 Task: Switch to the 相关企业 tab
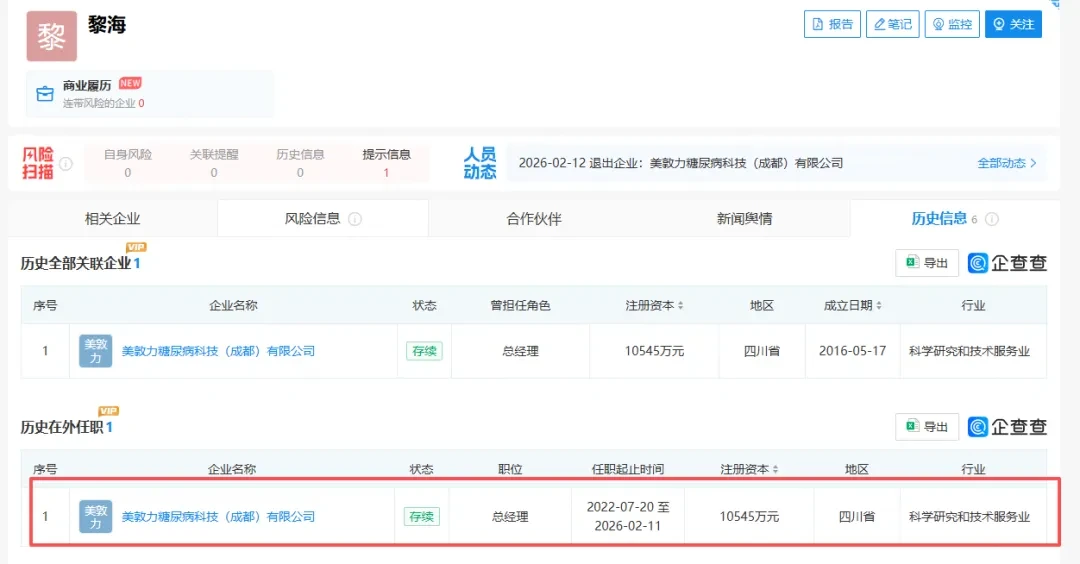(112, 219)
